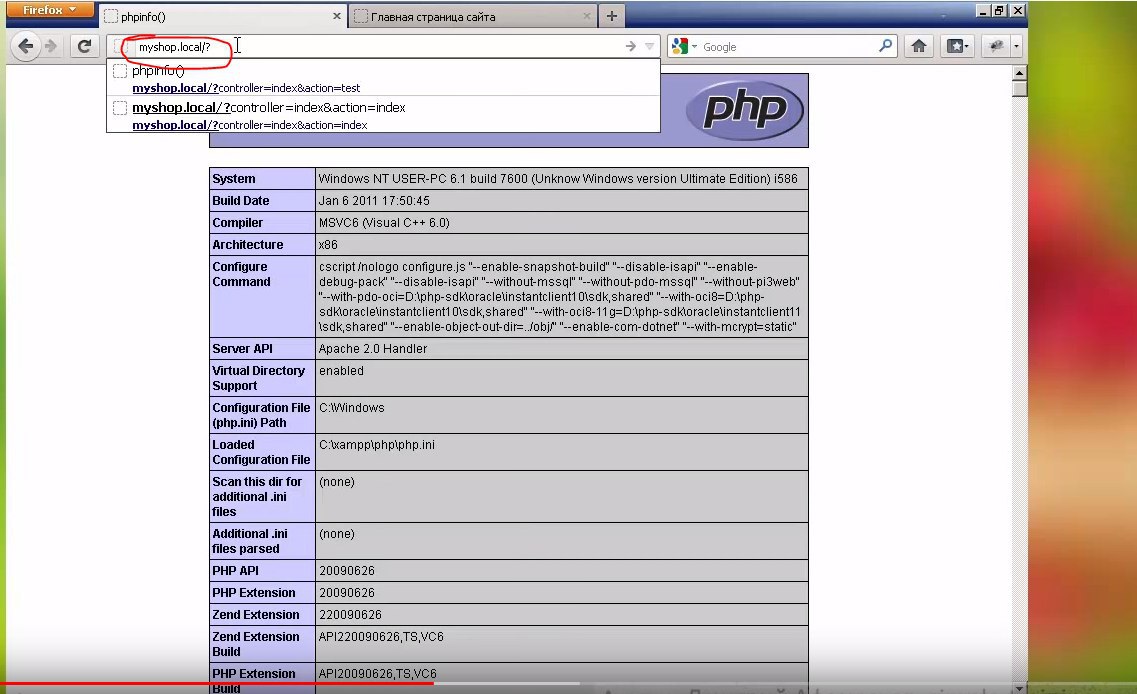1137x694 pixels.
Task: Click the Configure Command label
Action: click(x=241, y=274)
